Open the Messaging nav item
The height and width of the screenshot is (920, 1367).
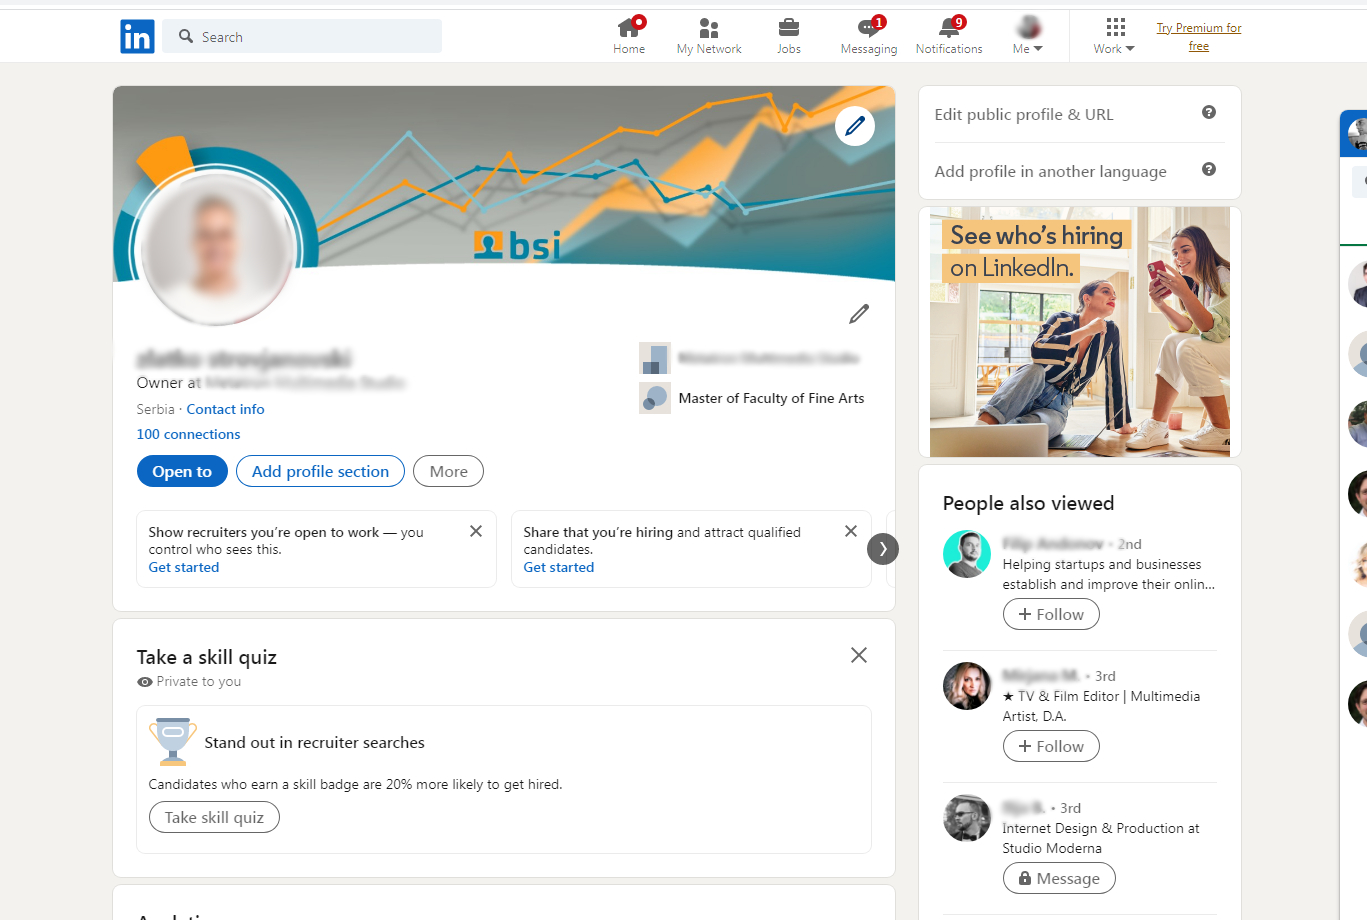(x=869, y=36)
